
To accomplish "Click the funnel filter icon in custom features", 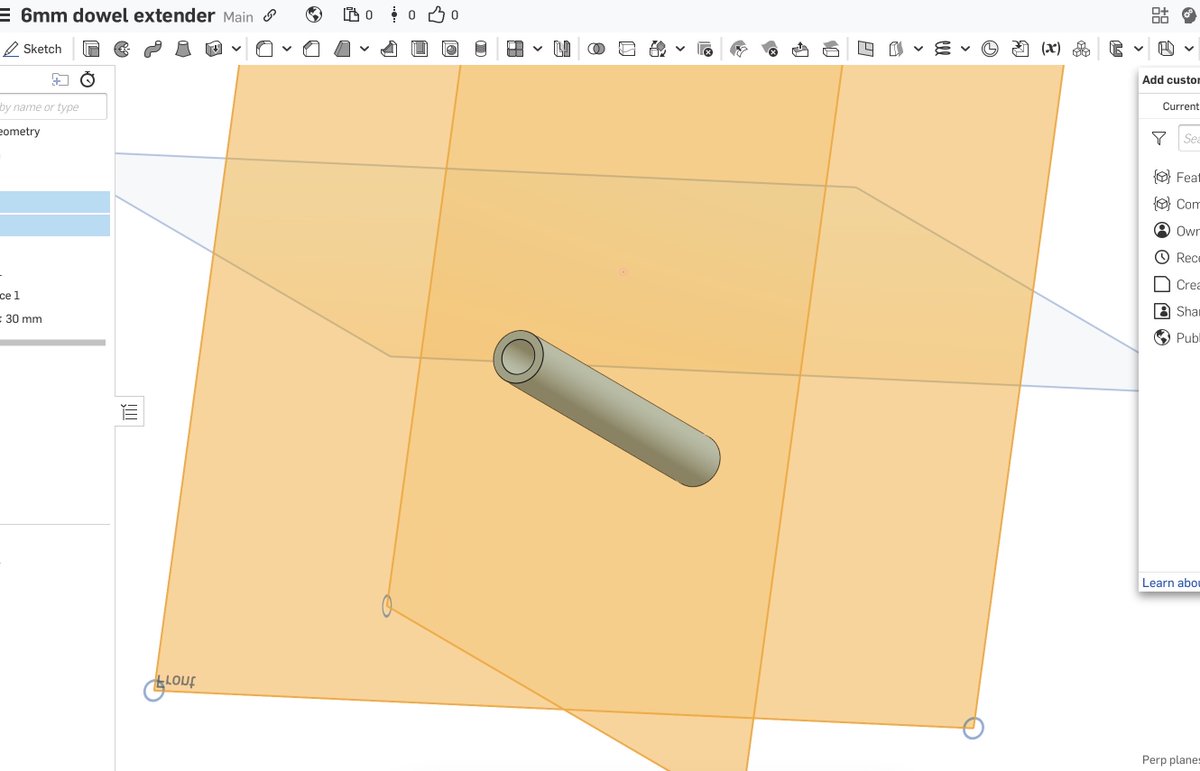I will point(1159,139).
